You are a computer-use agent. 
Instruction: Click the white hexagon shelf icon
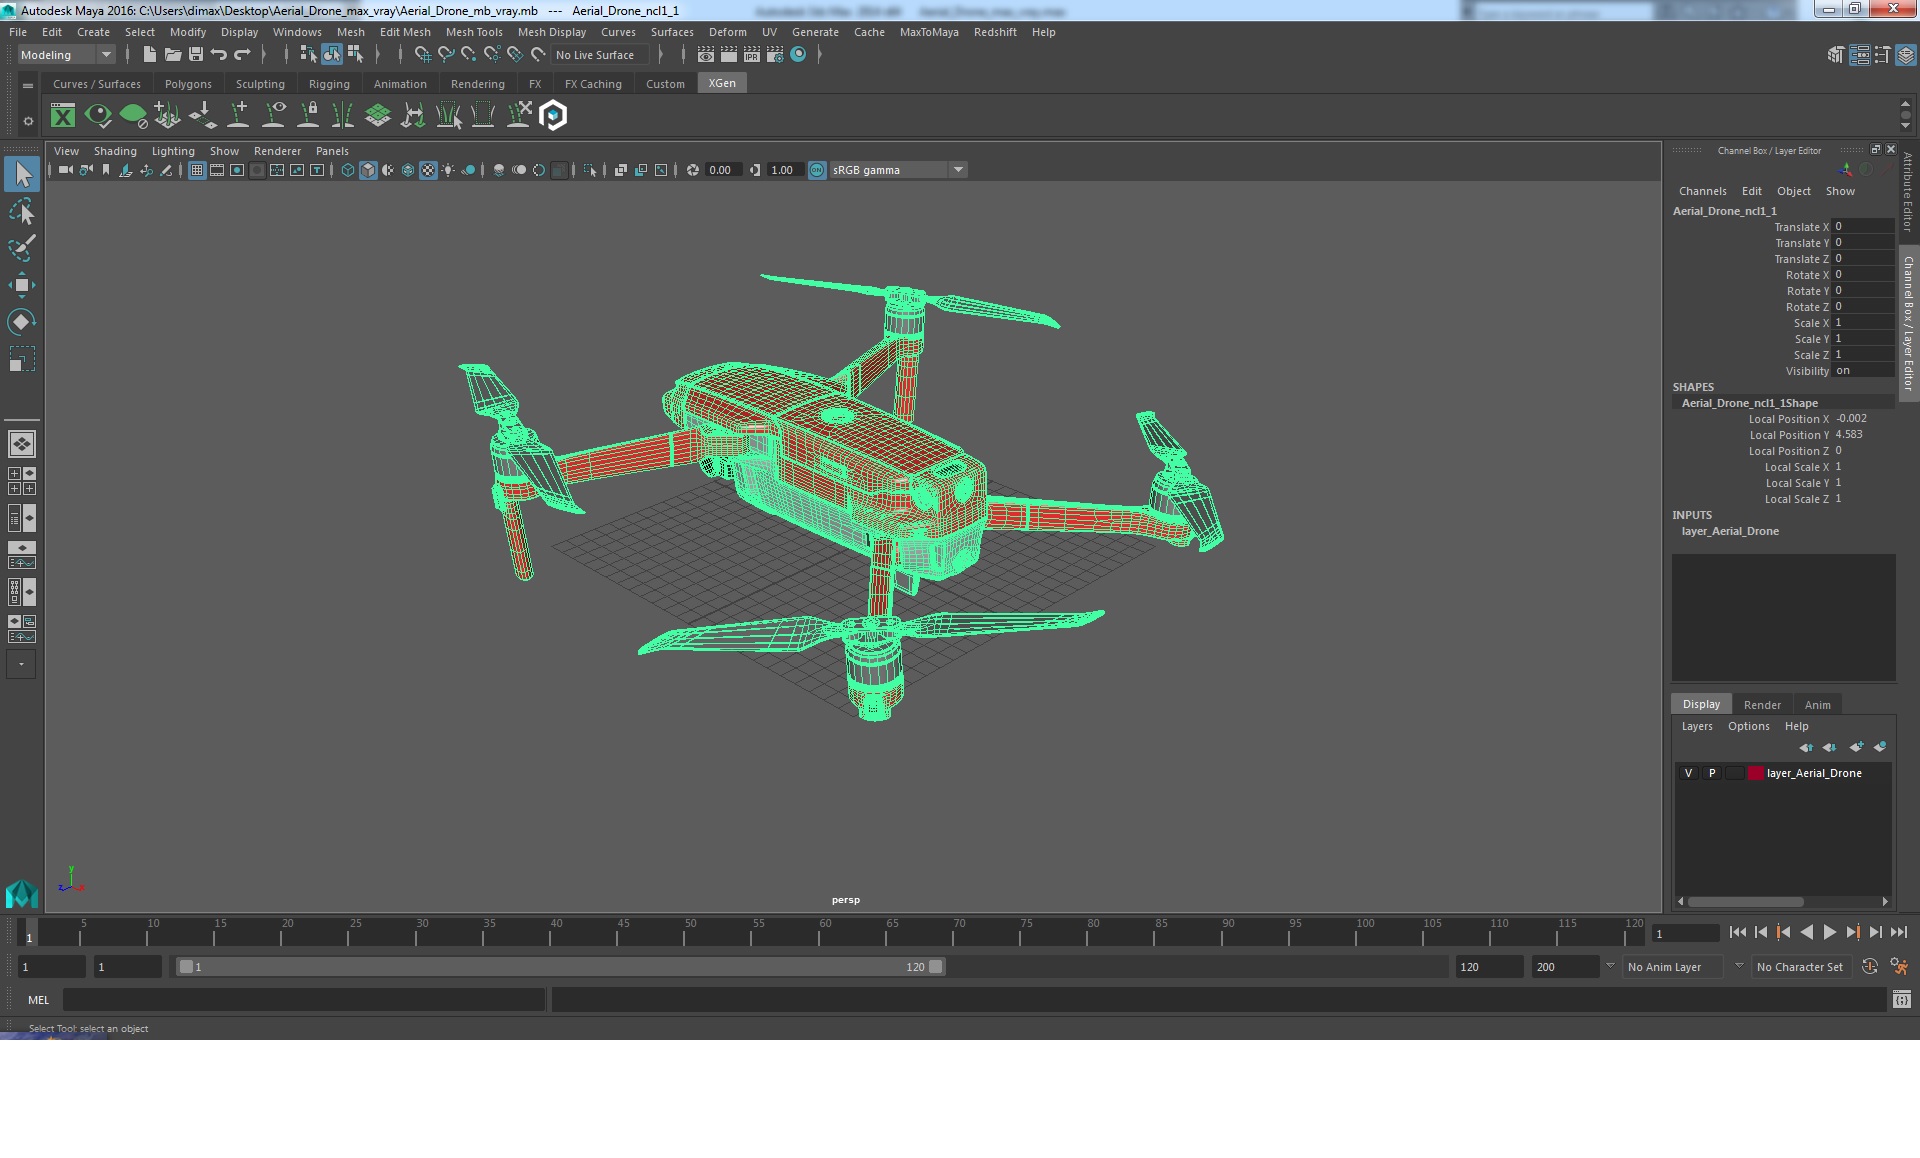[x=553, y=116]
